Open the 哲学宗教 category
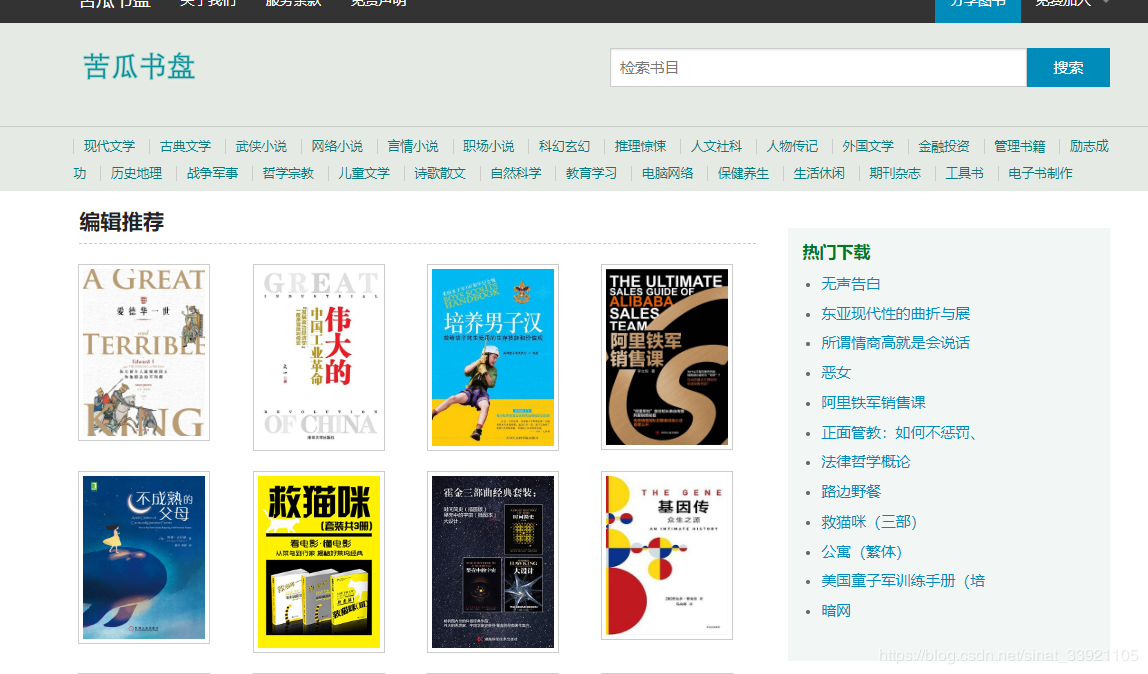Screen dimensions: 1148x674 click(288, 173)
